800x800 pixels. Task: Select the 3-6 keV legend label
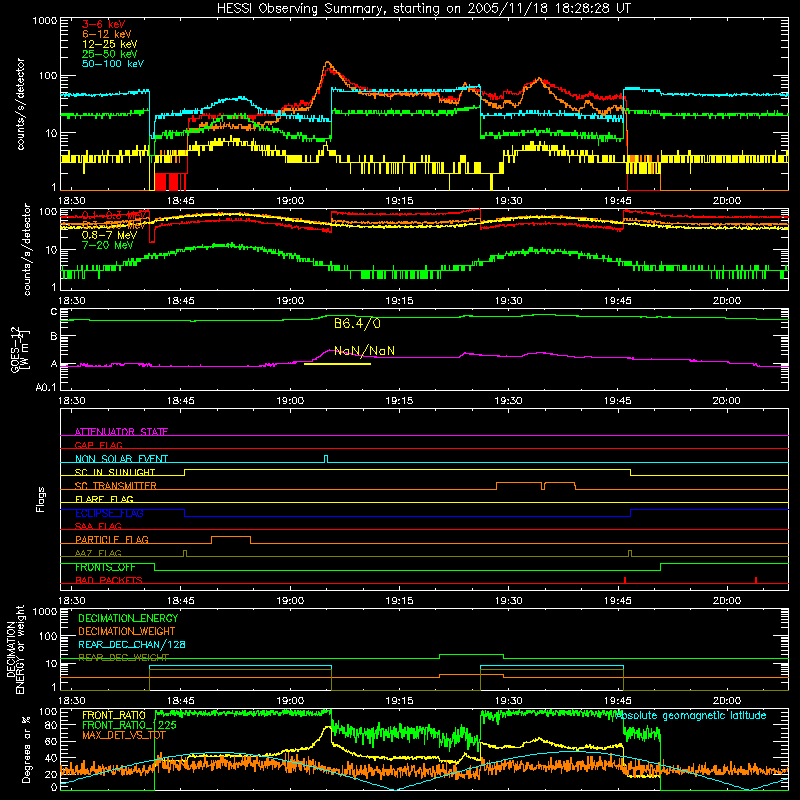[x=104, y=24]
